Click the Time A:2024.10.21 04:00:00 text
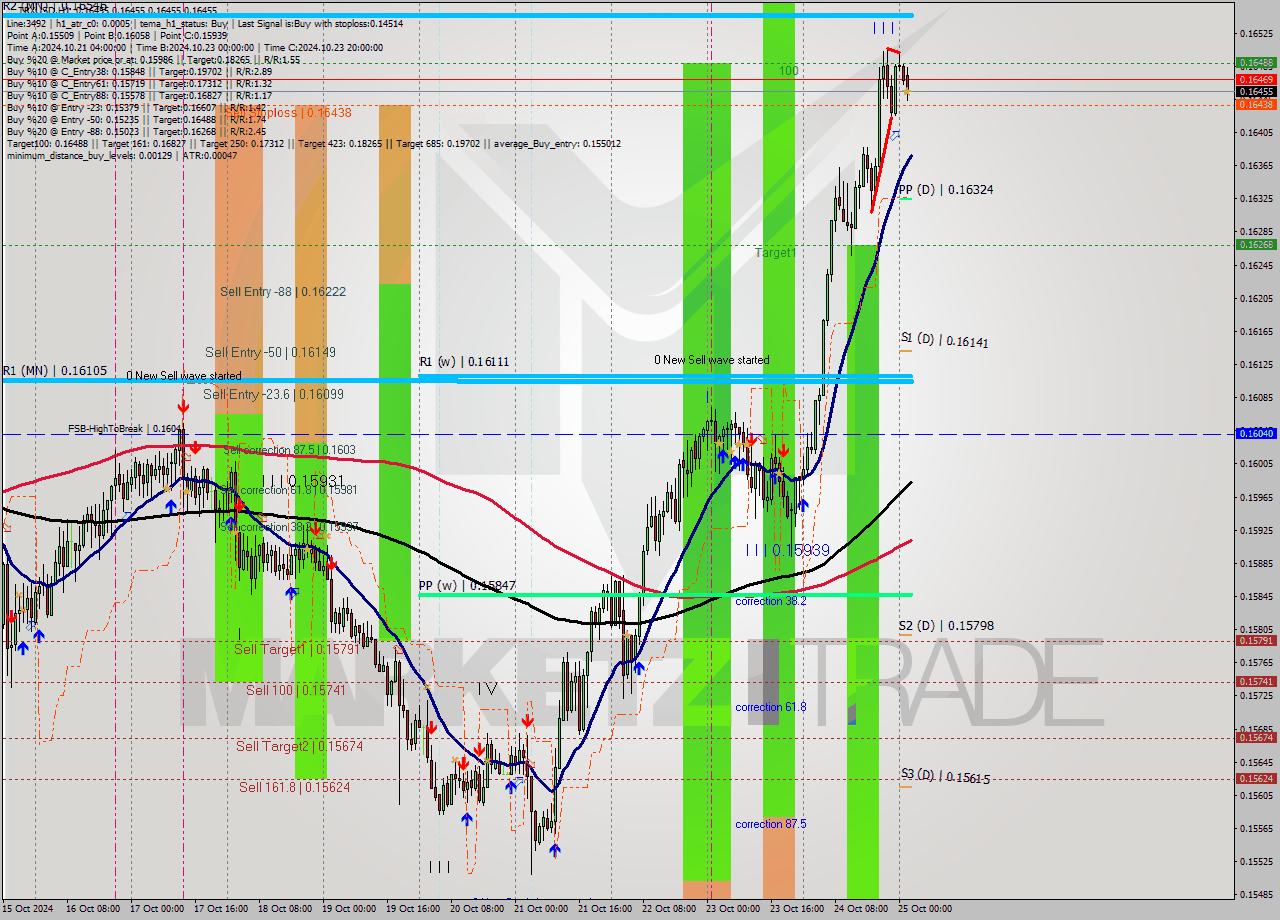 [66, 47]
